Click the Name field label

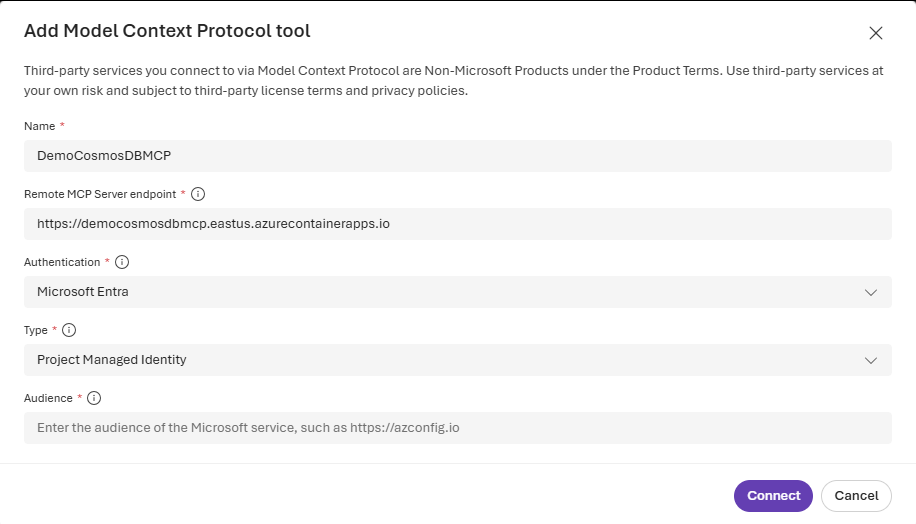pyautogui.click(x=39, y=126)
